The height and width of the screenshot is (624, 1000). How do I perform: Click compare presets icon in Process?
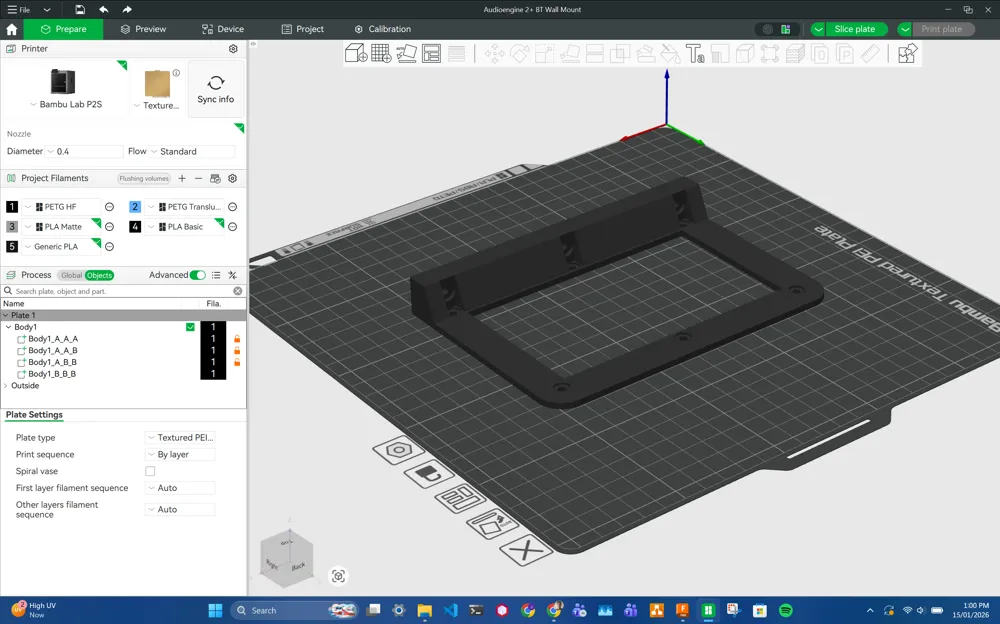pyautogui.click(x=233, y=275)
